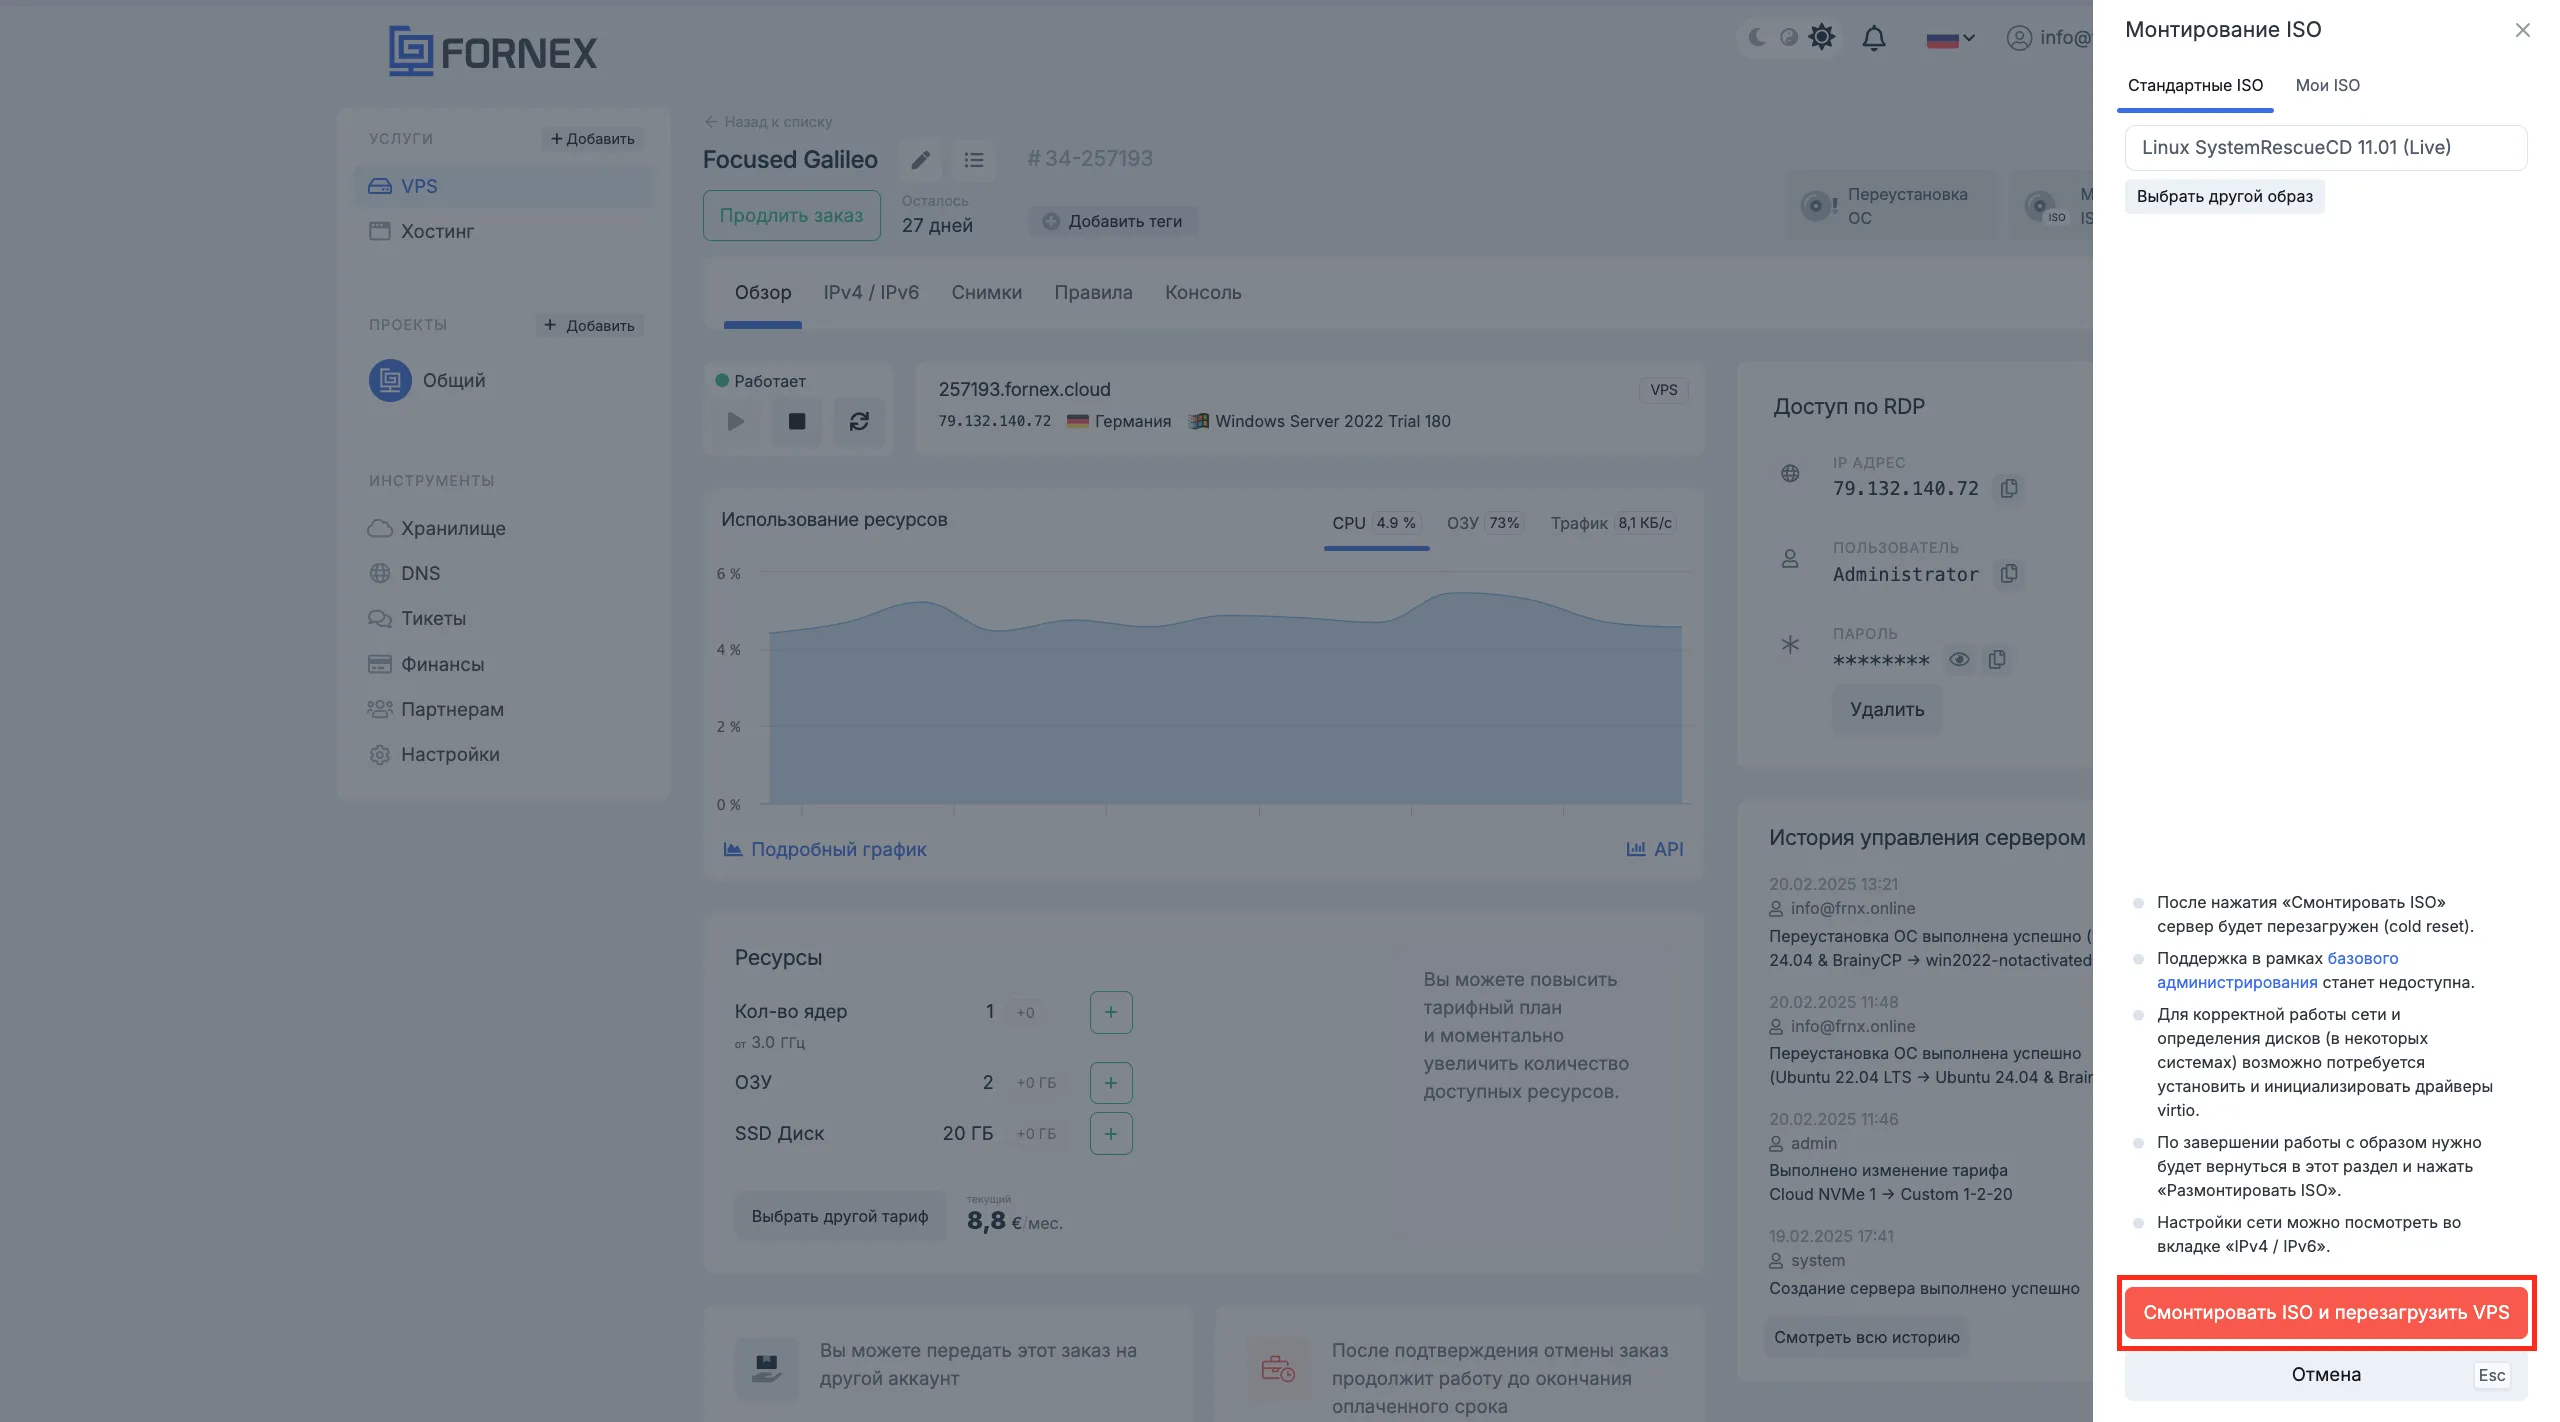Select Снимки tab
The width and height of the screenshot is (2560, 1422).
click(x=986, y=294)
